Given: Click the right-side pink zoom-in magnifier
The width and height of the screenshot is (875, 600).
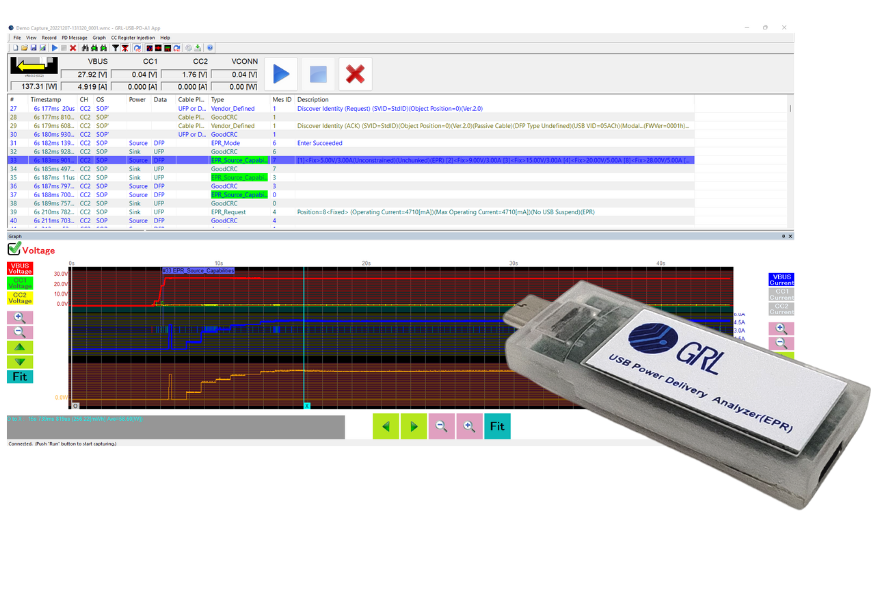Looking at the screenshot, I should tap(781, 328).
